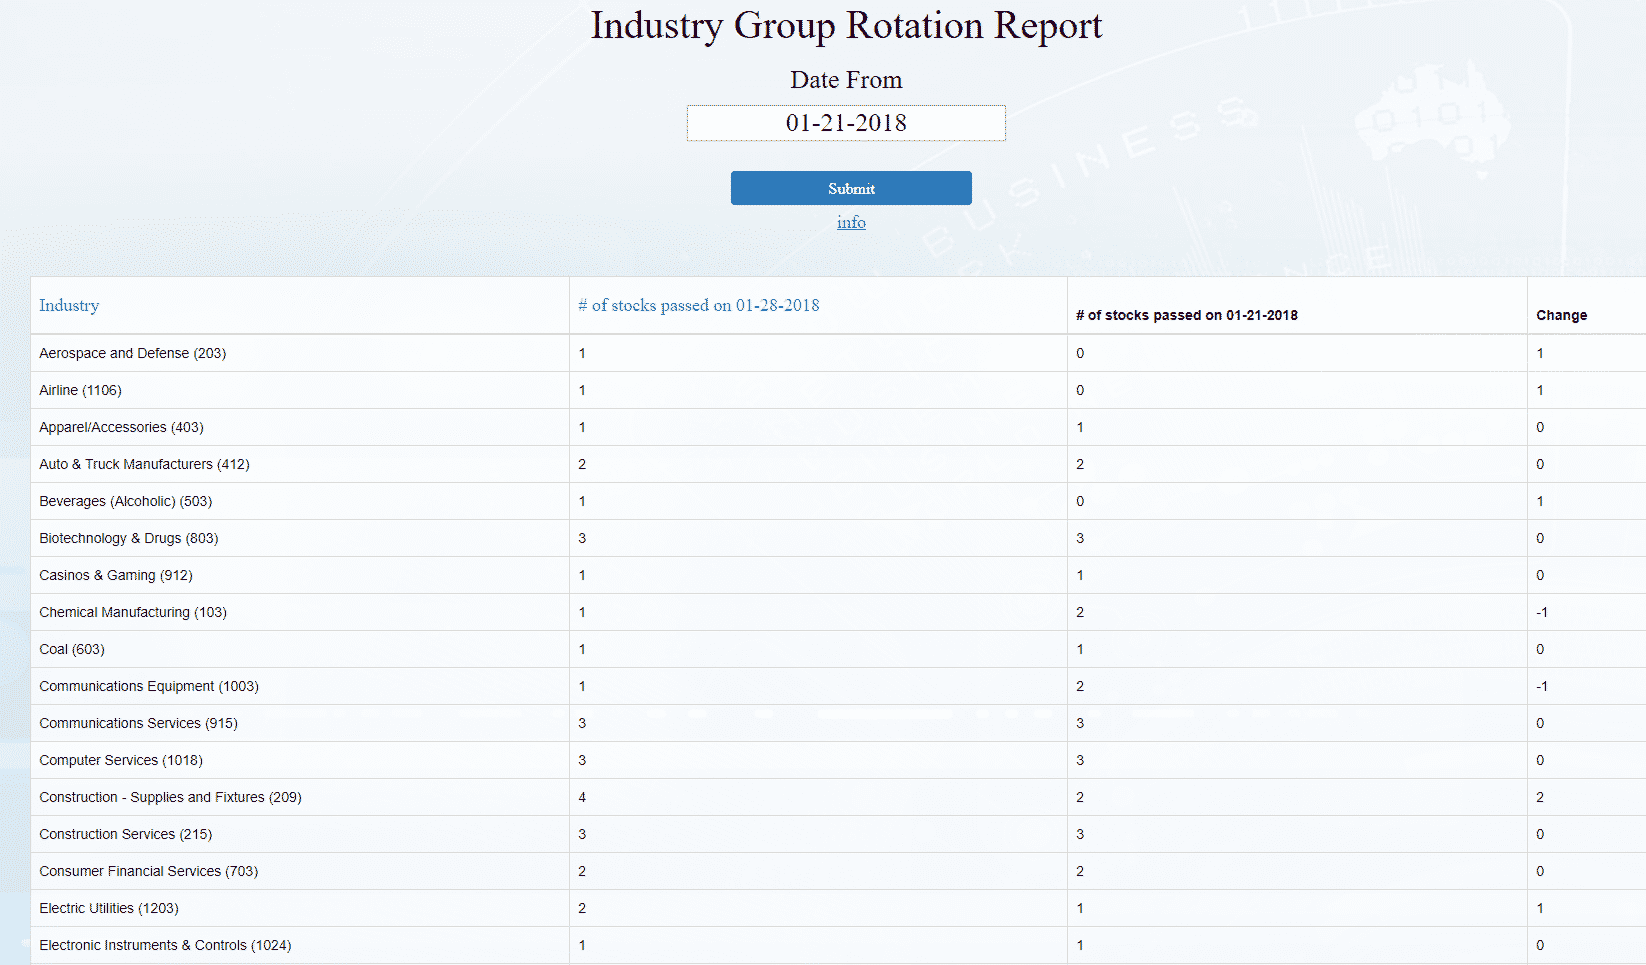Select Beverages (Alcoholic) (503) row
The image size is (1646, 965).
tap(126, 501)
